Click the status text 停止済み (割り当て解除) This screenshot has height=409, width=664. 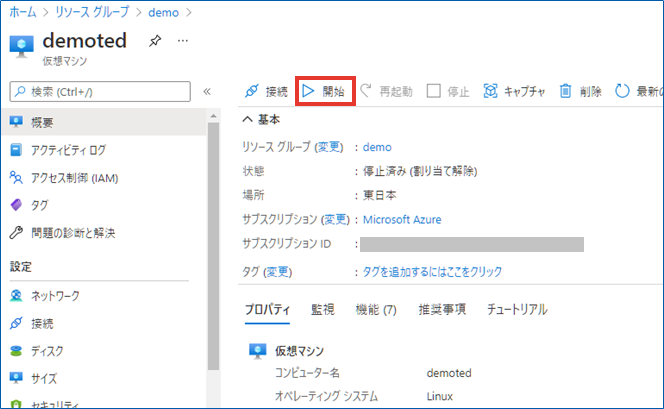[420, 171]
